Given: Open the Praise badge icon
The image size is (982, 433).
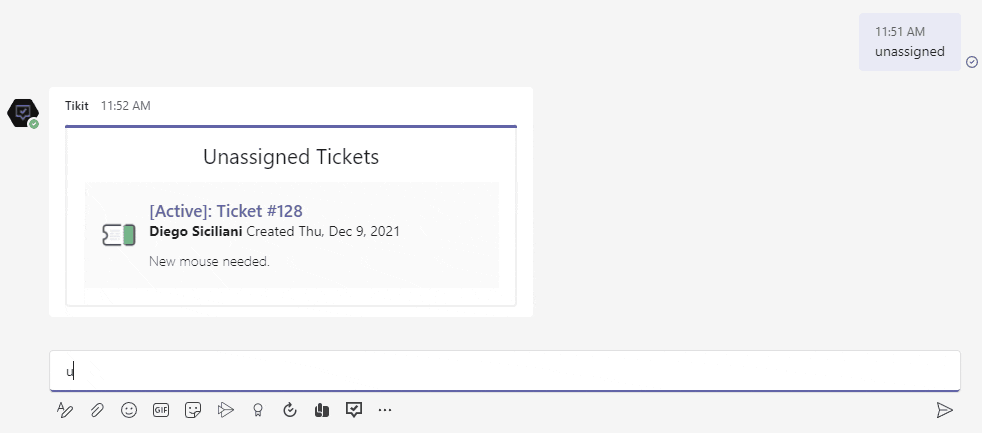Looking at the screenshot, I should (258, 409).
